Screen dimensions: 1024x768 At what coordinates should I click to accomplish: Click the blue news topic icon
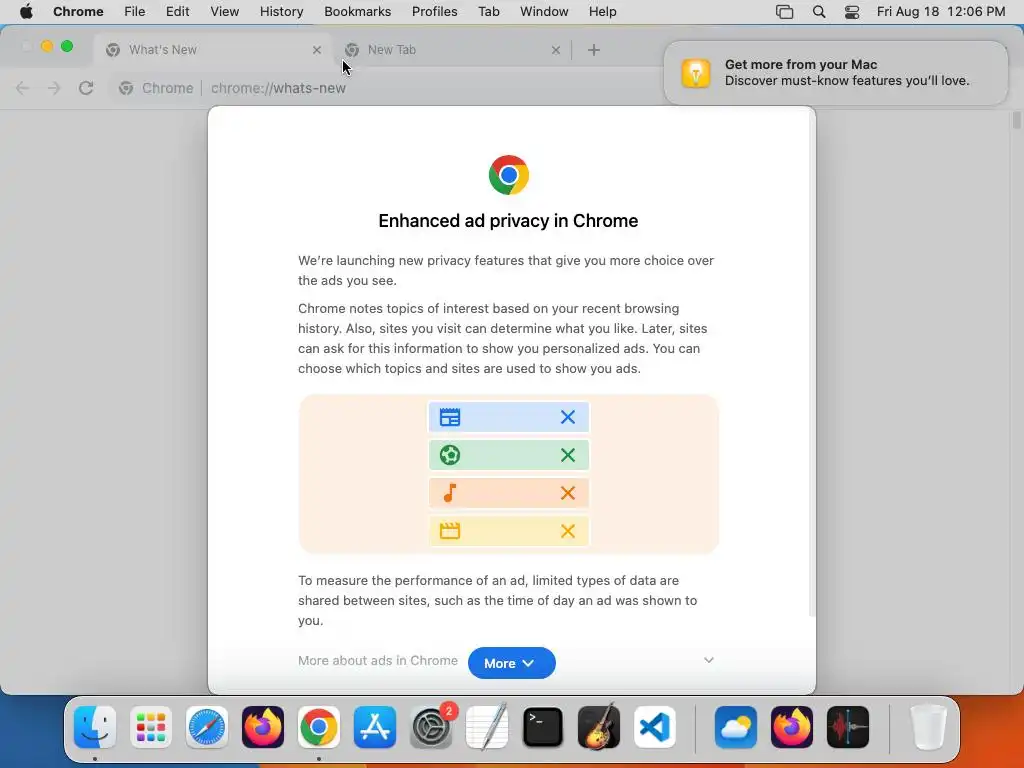[450, 417]
